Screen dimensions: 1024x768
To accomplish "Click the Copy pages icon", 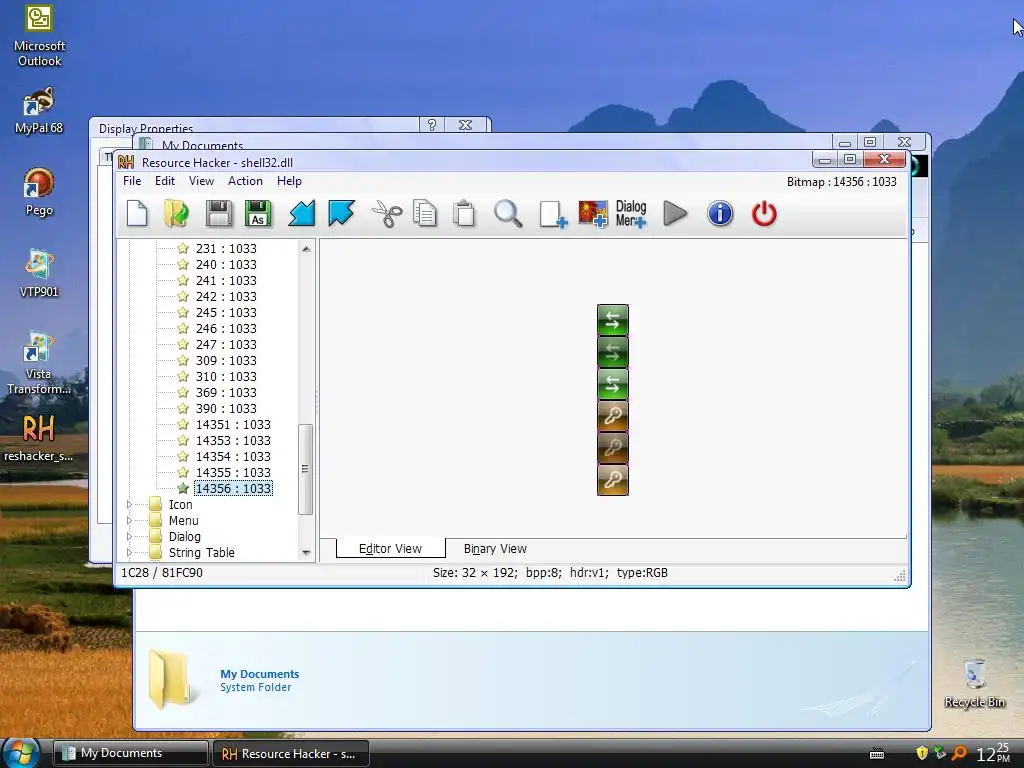I will click(425, 214).
